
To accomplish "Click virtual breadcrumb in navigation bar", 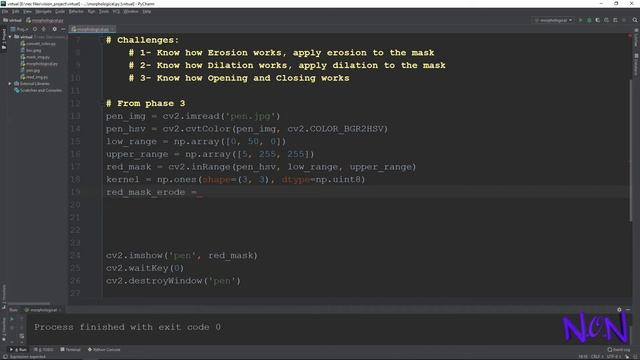I will pos(12,20).
